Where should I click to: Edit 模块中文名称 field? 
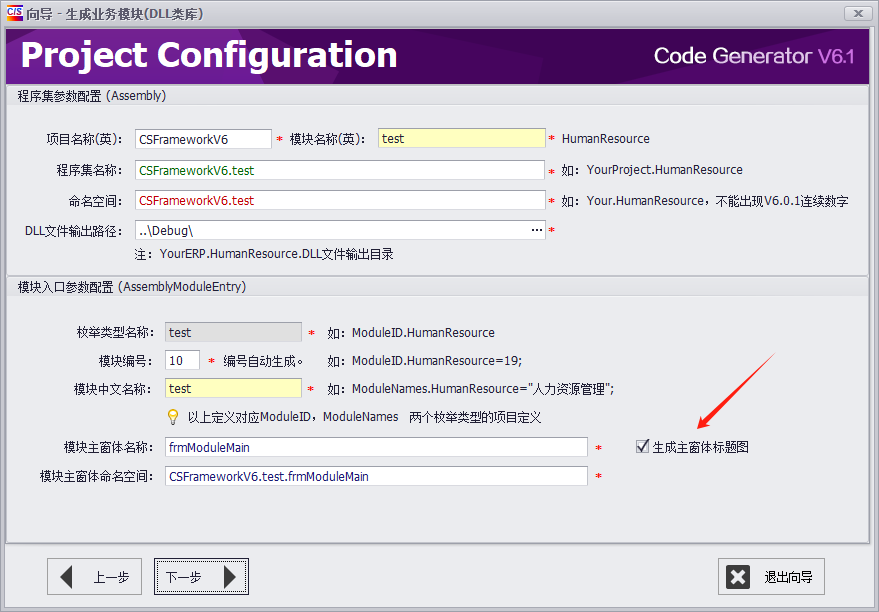click(x=233, y=388)
